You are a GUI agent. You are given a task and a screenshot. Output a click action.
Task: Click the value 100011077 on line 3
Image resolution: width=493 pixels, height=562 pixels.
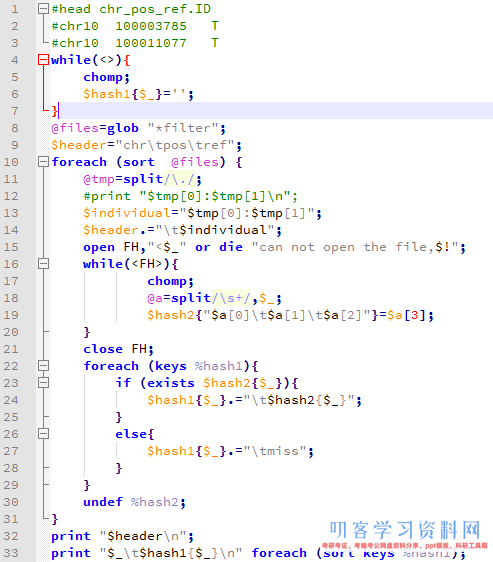coord(151,43)
